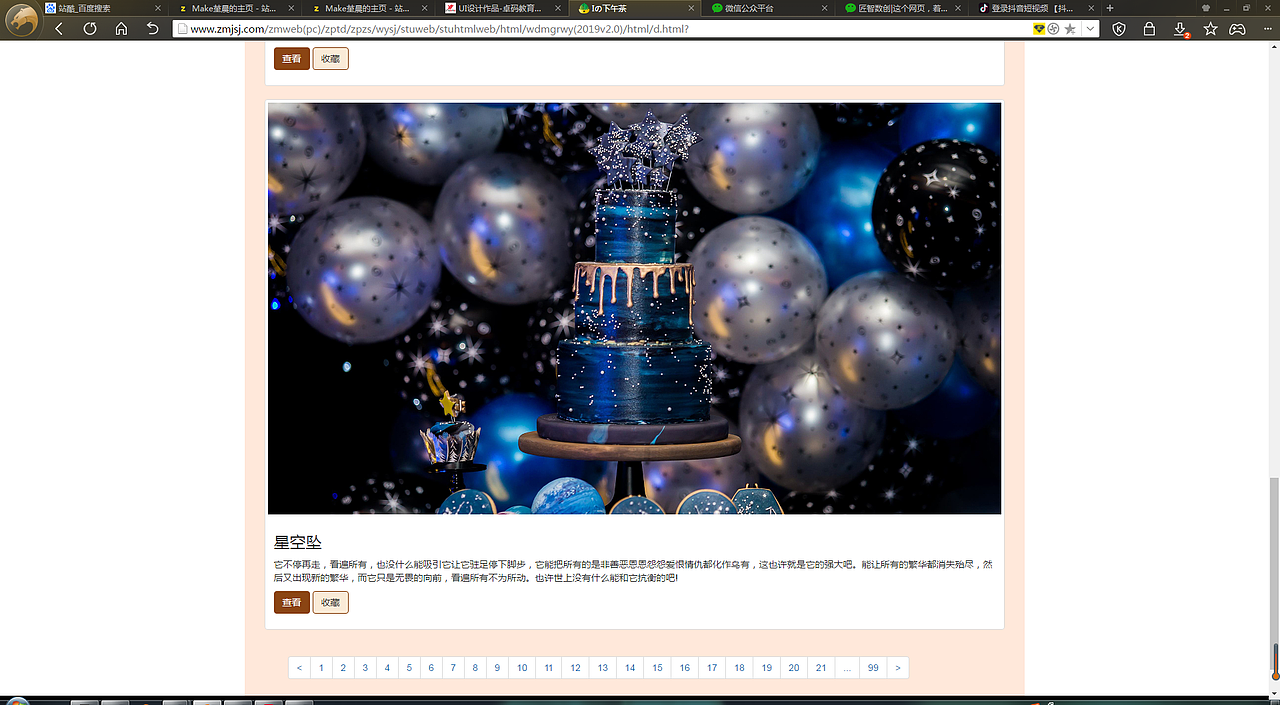
Task: Reload the page with refresh icon
Action: click(x=90, y=29)
